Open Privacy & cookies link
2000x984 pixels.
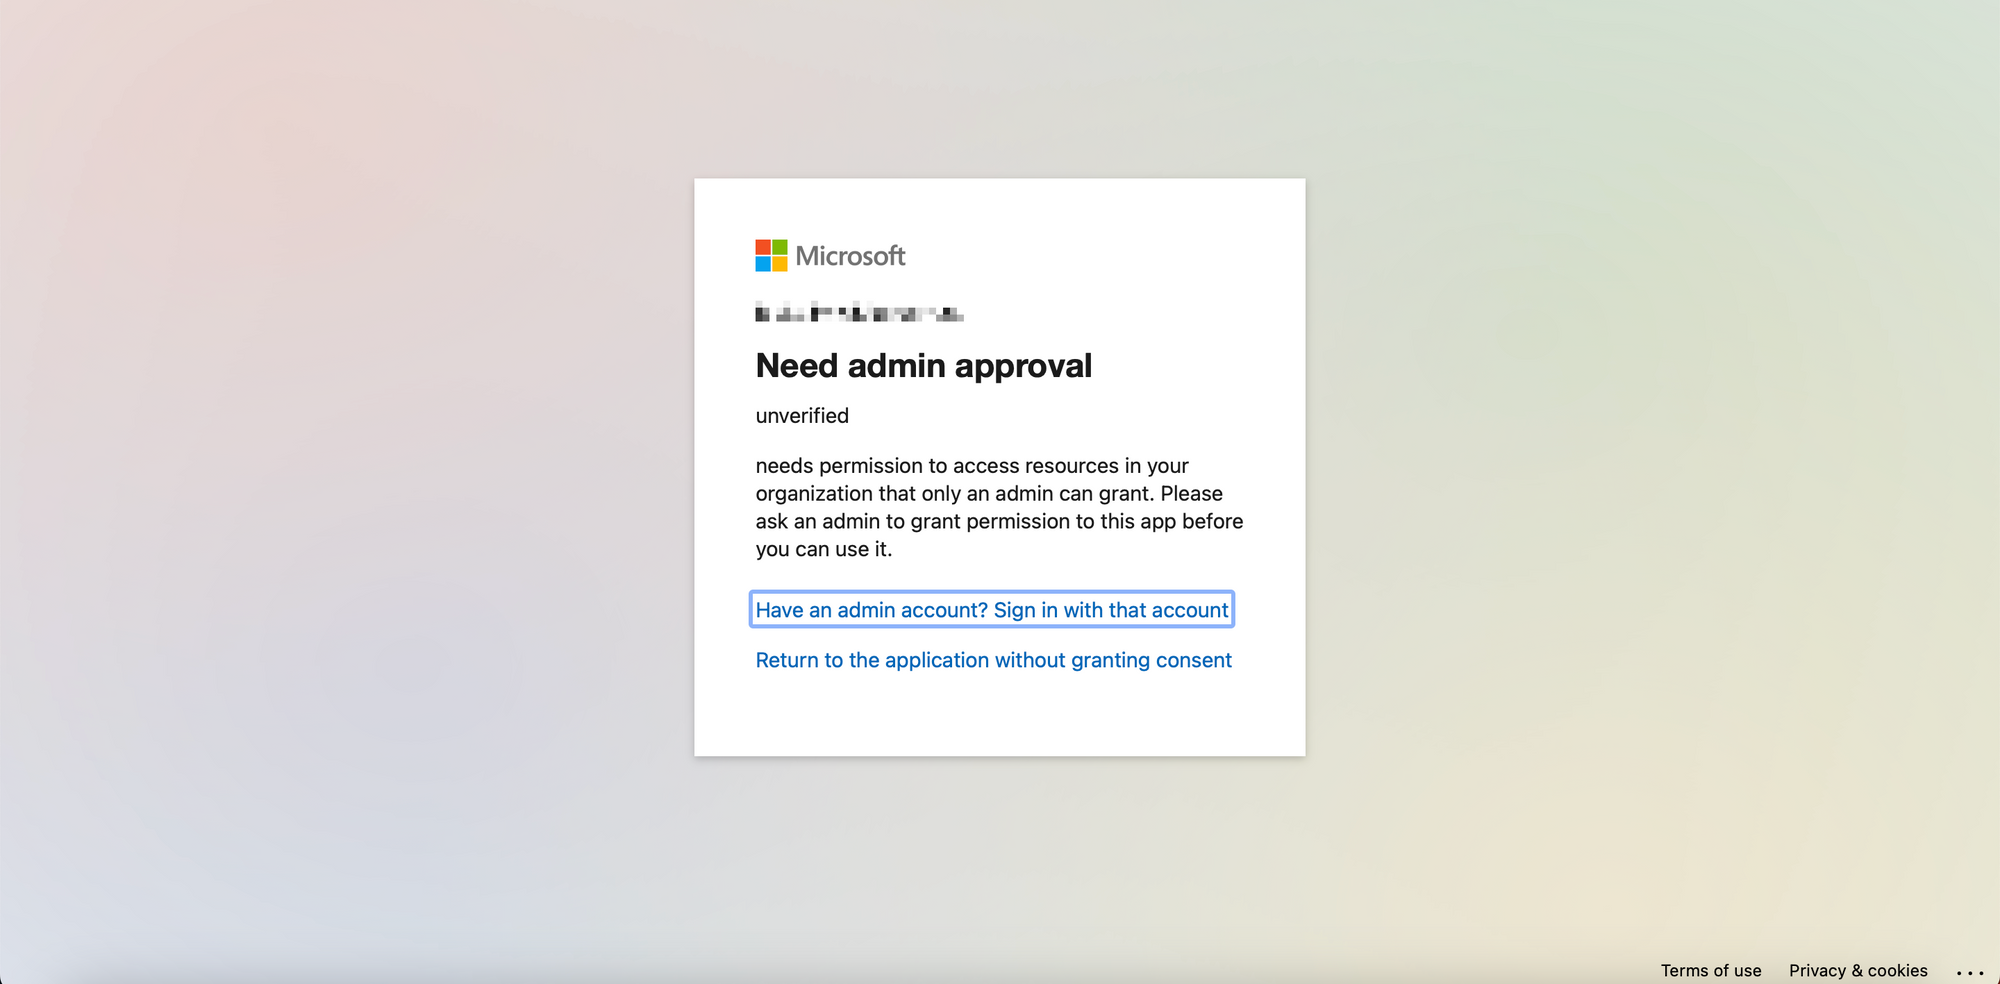coord(1858,970)
